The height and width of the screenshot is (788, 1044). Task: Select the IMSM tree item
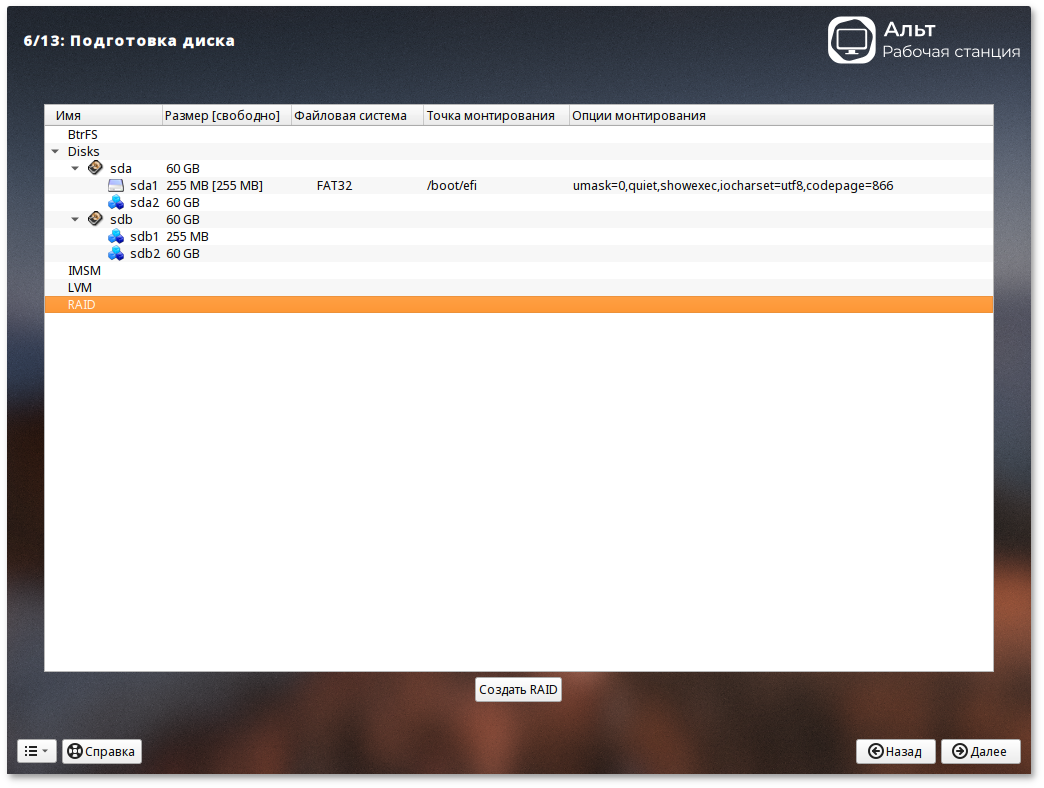(83, 270)
